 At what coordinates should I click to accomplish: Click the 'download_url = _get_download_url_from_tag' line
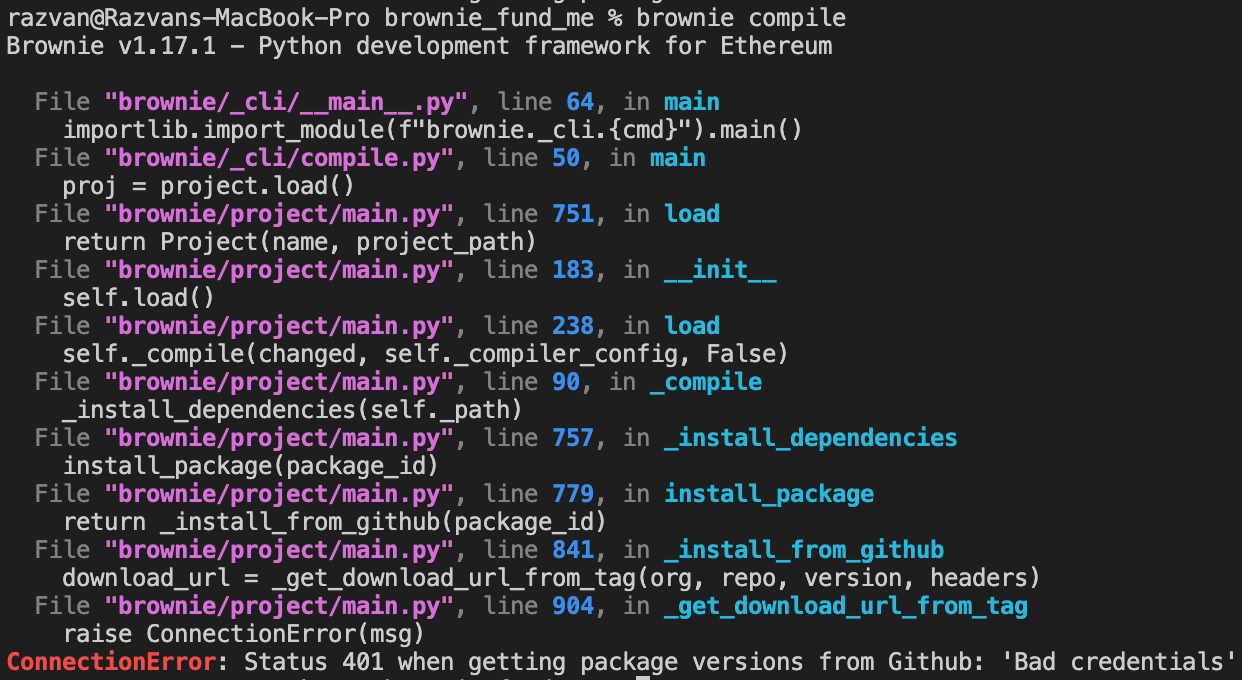[x=552, y=578]
